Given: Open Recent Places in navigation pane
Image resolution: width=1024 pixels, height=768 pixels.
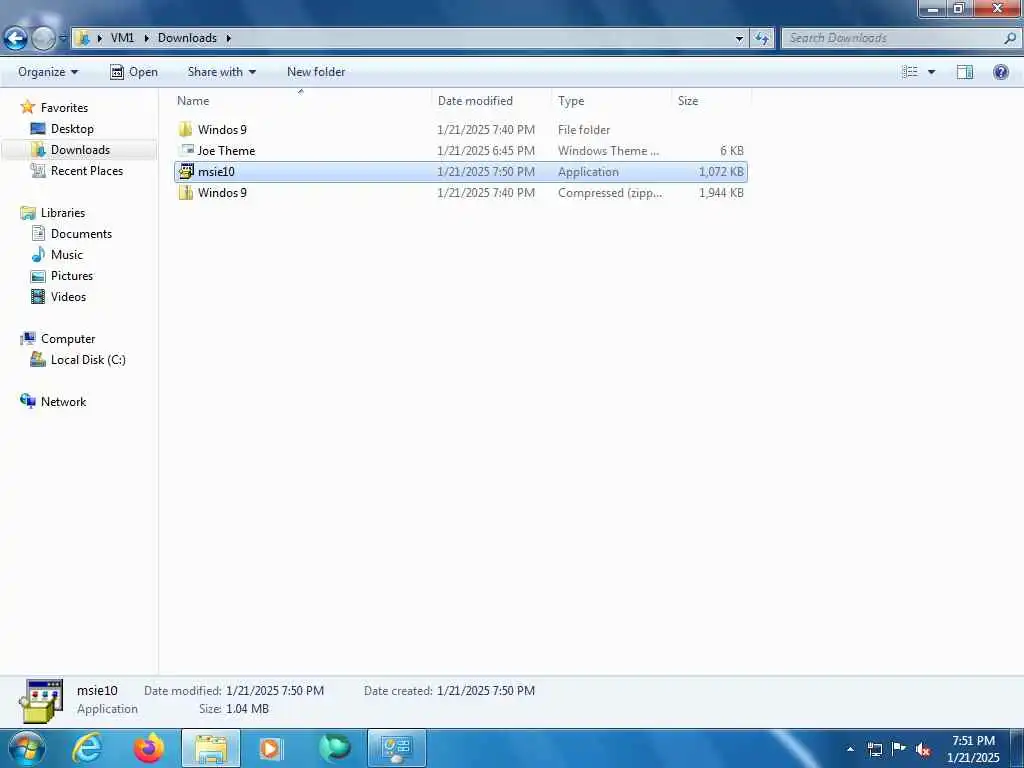Looking at the screenshot, I should pyautogui.click(x=87, y=170).
